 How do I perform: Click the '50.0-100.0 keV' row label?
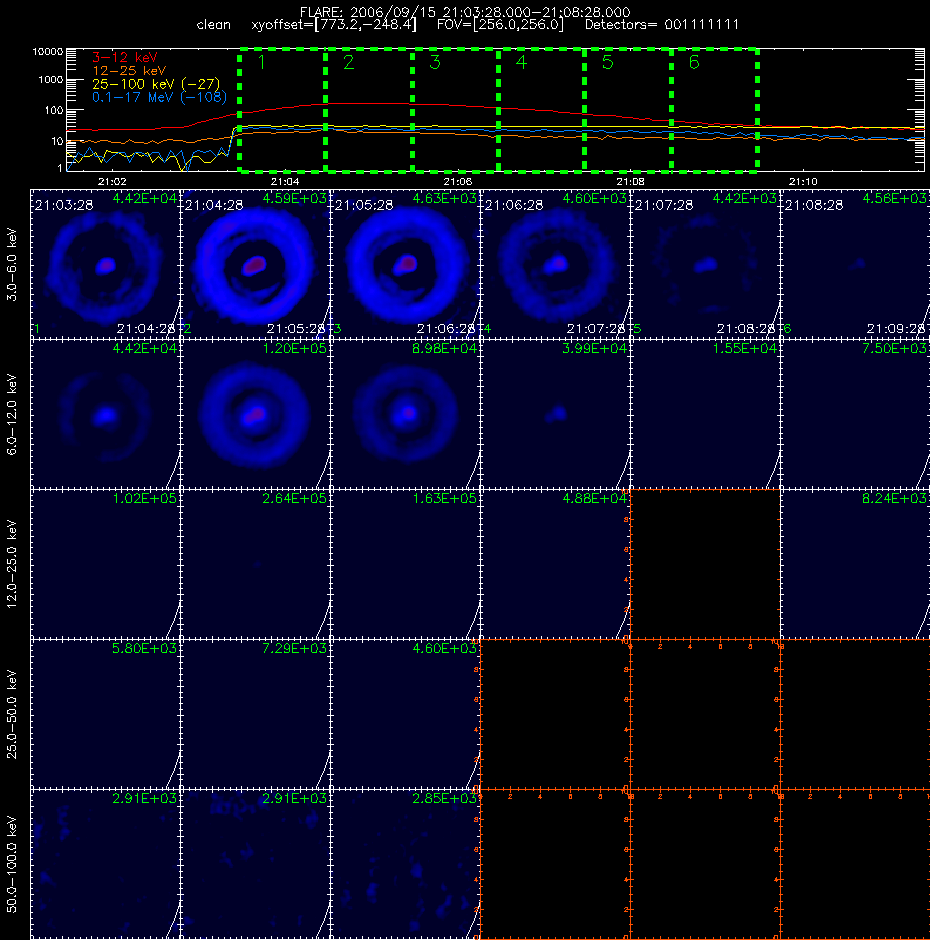(x=13, y=864)
